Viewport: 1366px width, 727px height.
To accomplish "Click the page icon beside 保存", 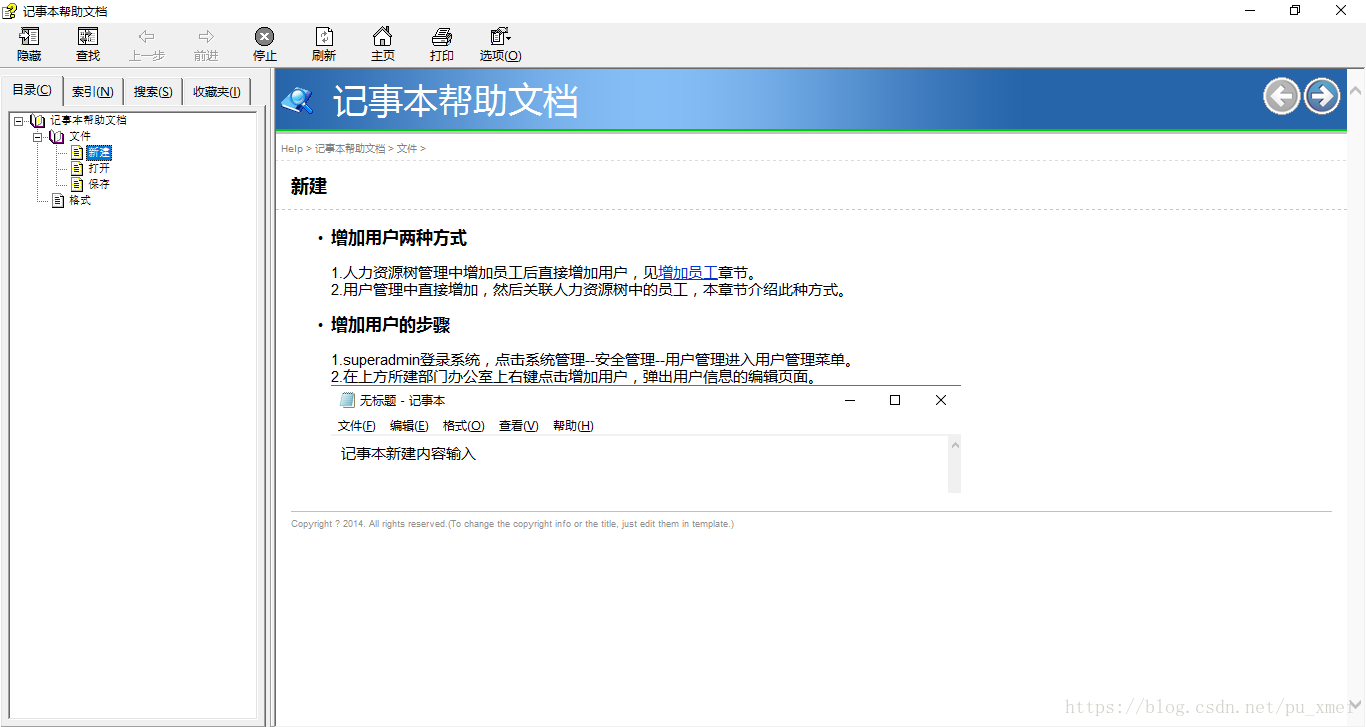I will click(77, 184).
